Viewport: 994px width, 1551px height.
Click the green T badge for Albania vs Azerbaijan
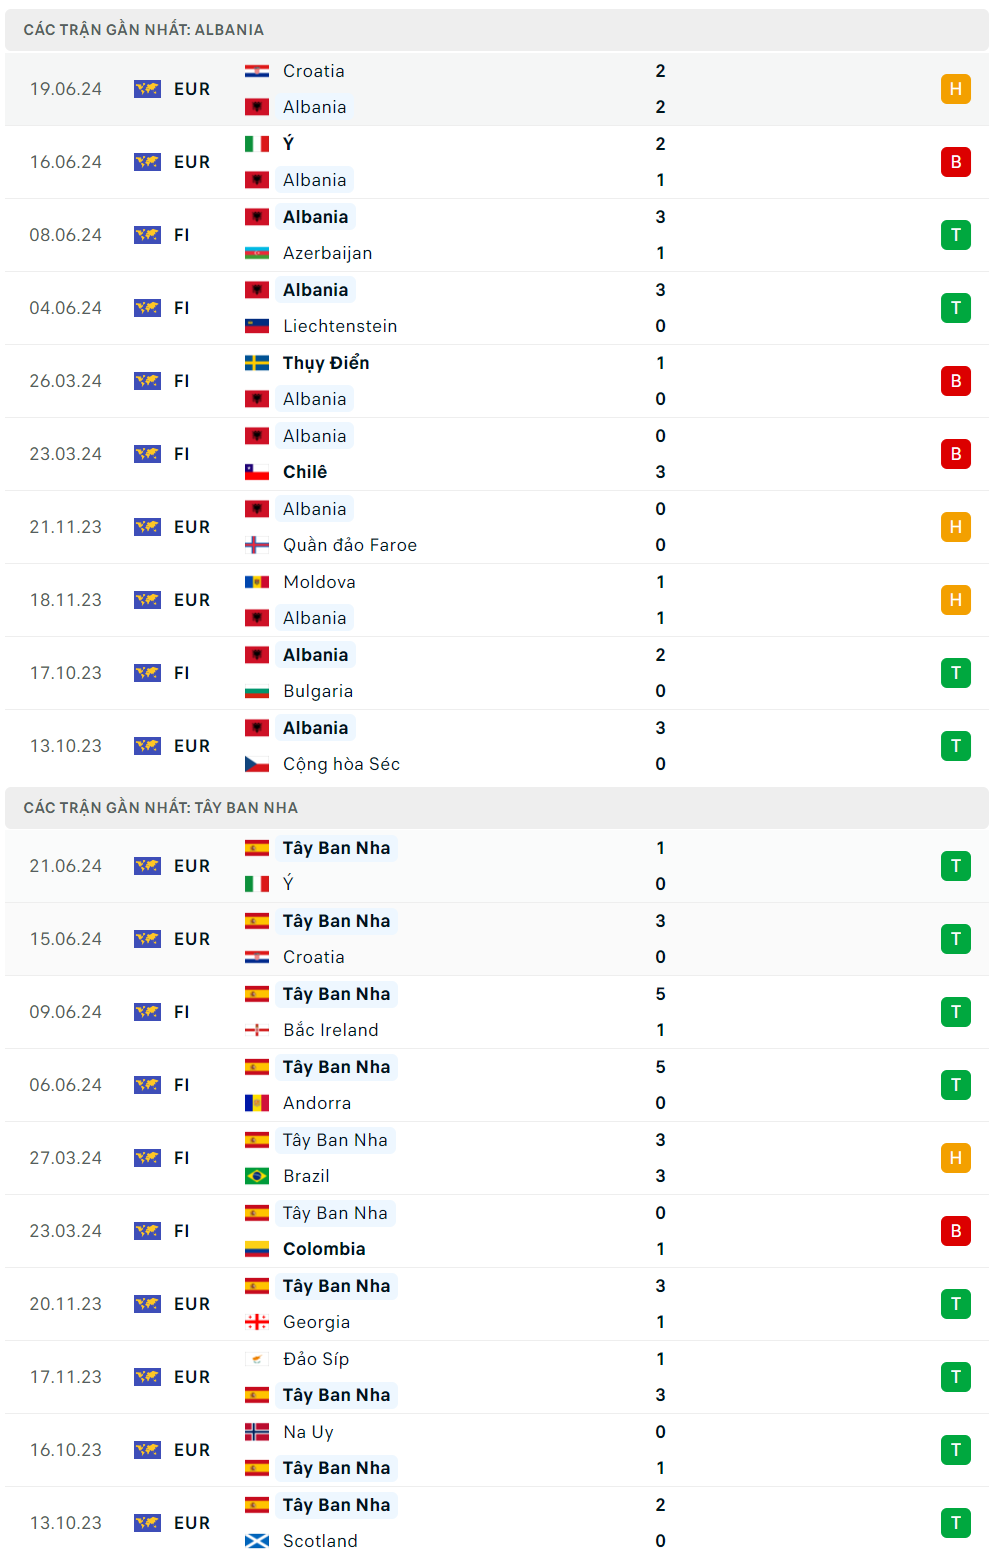tap(955, 235)
